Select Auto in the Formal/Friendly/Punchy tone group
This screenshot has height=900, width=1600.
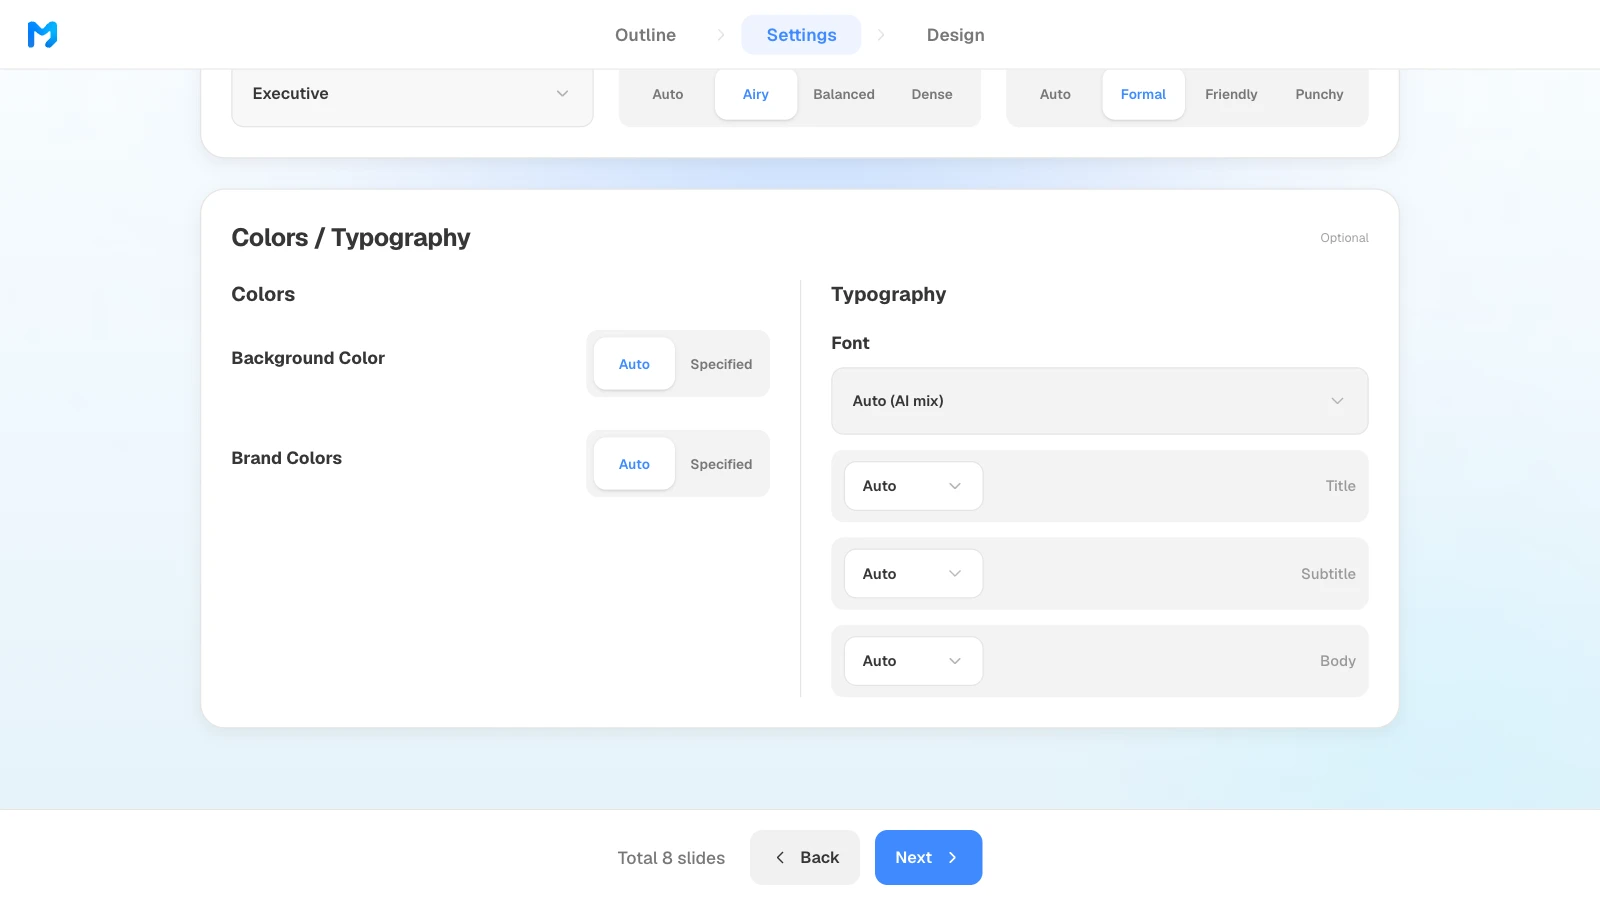(1055, 94)
